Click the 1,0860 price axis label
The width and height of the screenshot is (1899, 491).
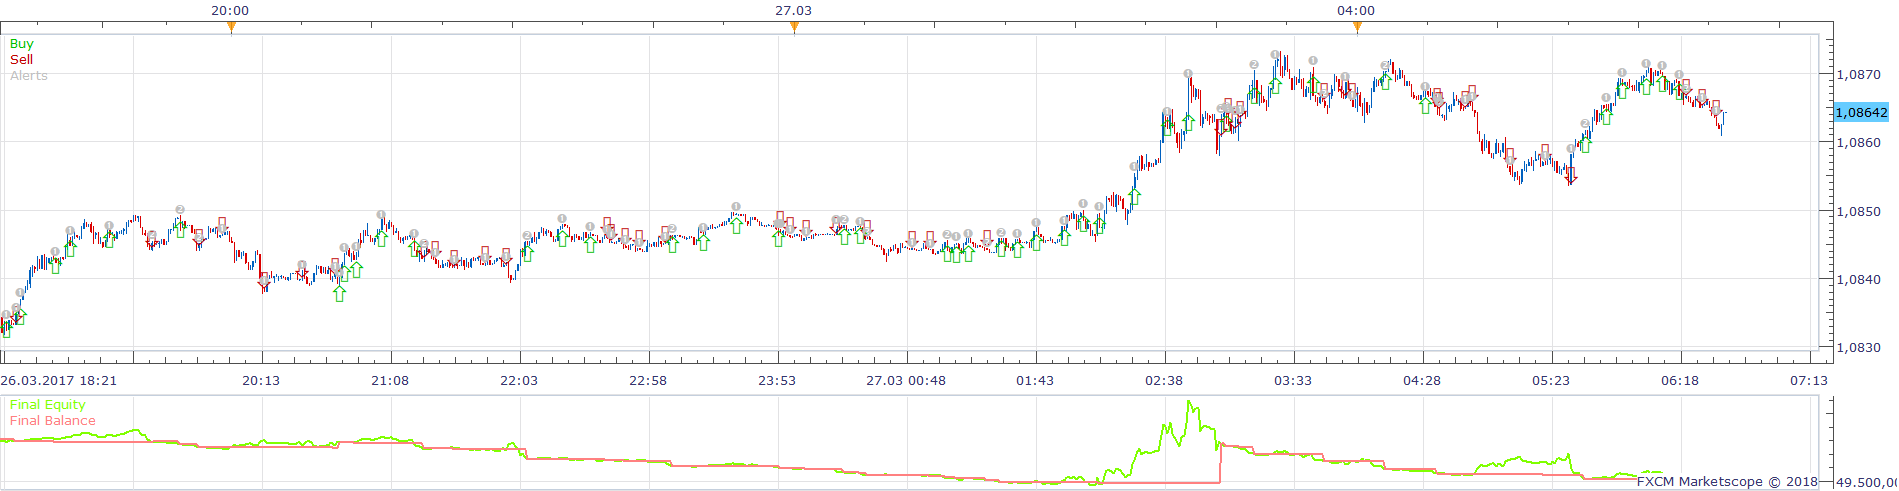[x=1858, y=143]
